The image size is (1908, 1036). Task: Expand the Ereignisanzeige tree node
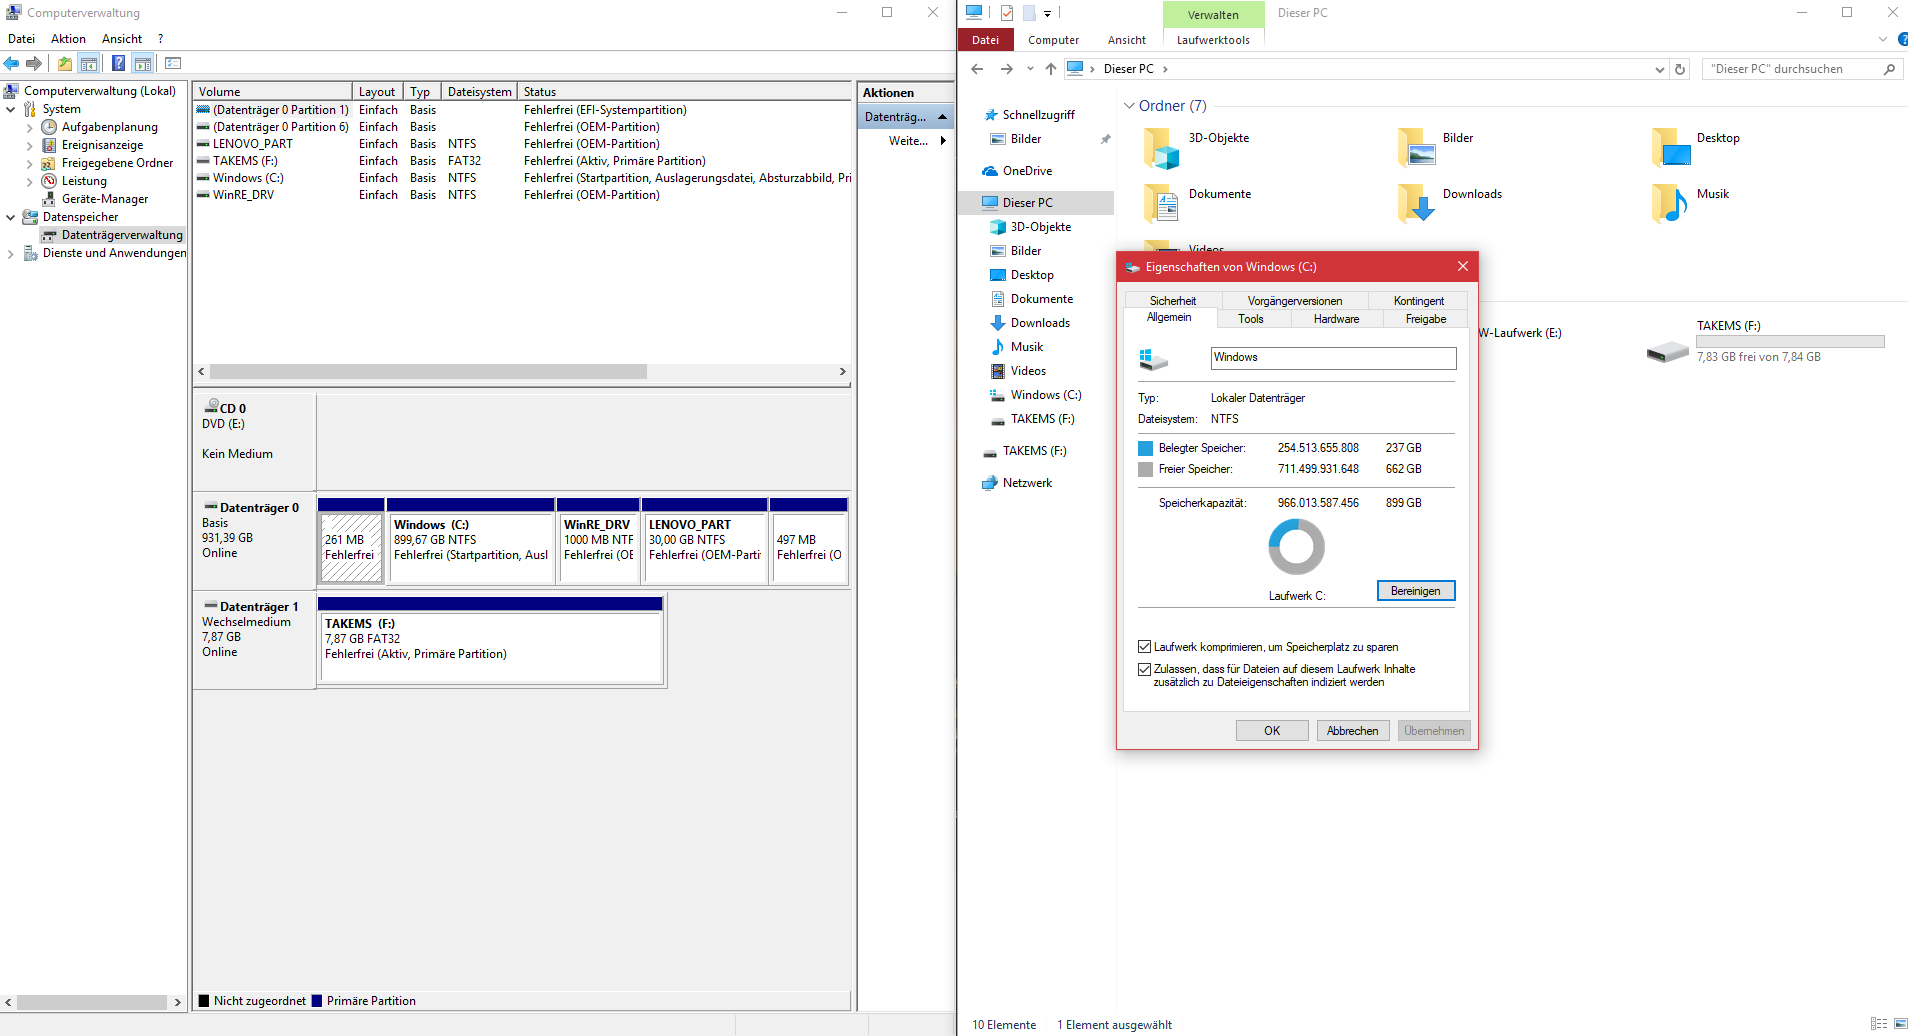point(30,146)
